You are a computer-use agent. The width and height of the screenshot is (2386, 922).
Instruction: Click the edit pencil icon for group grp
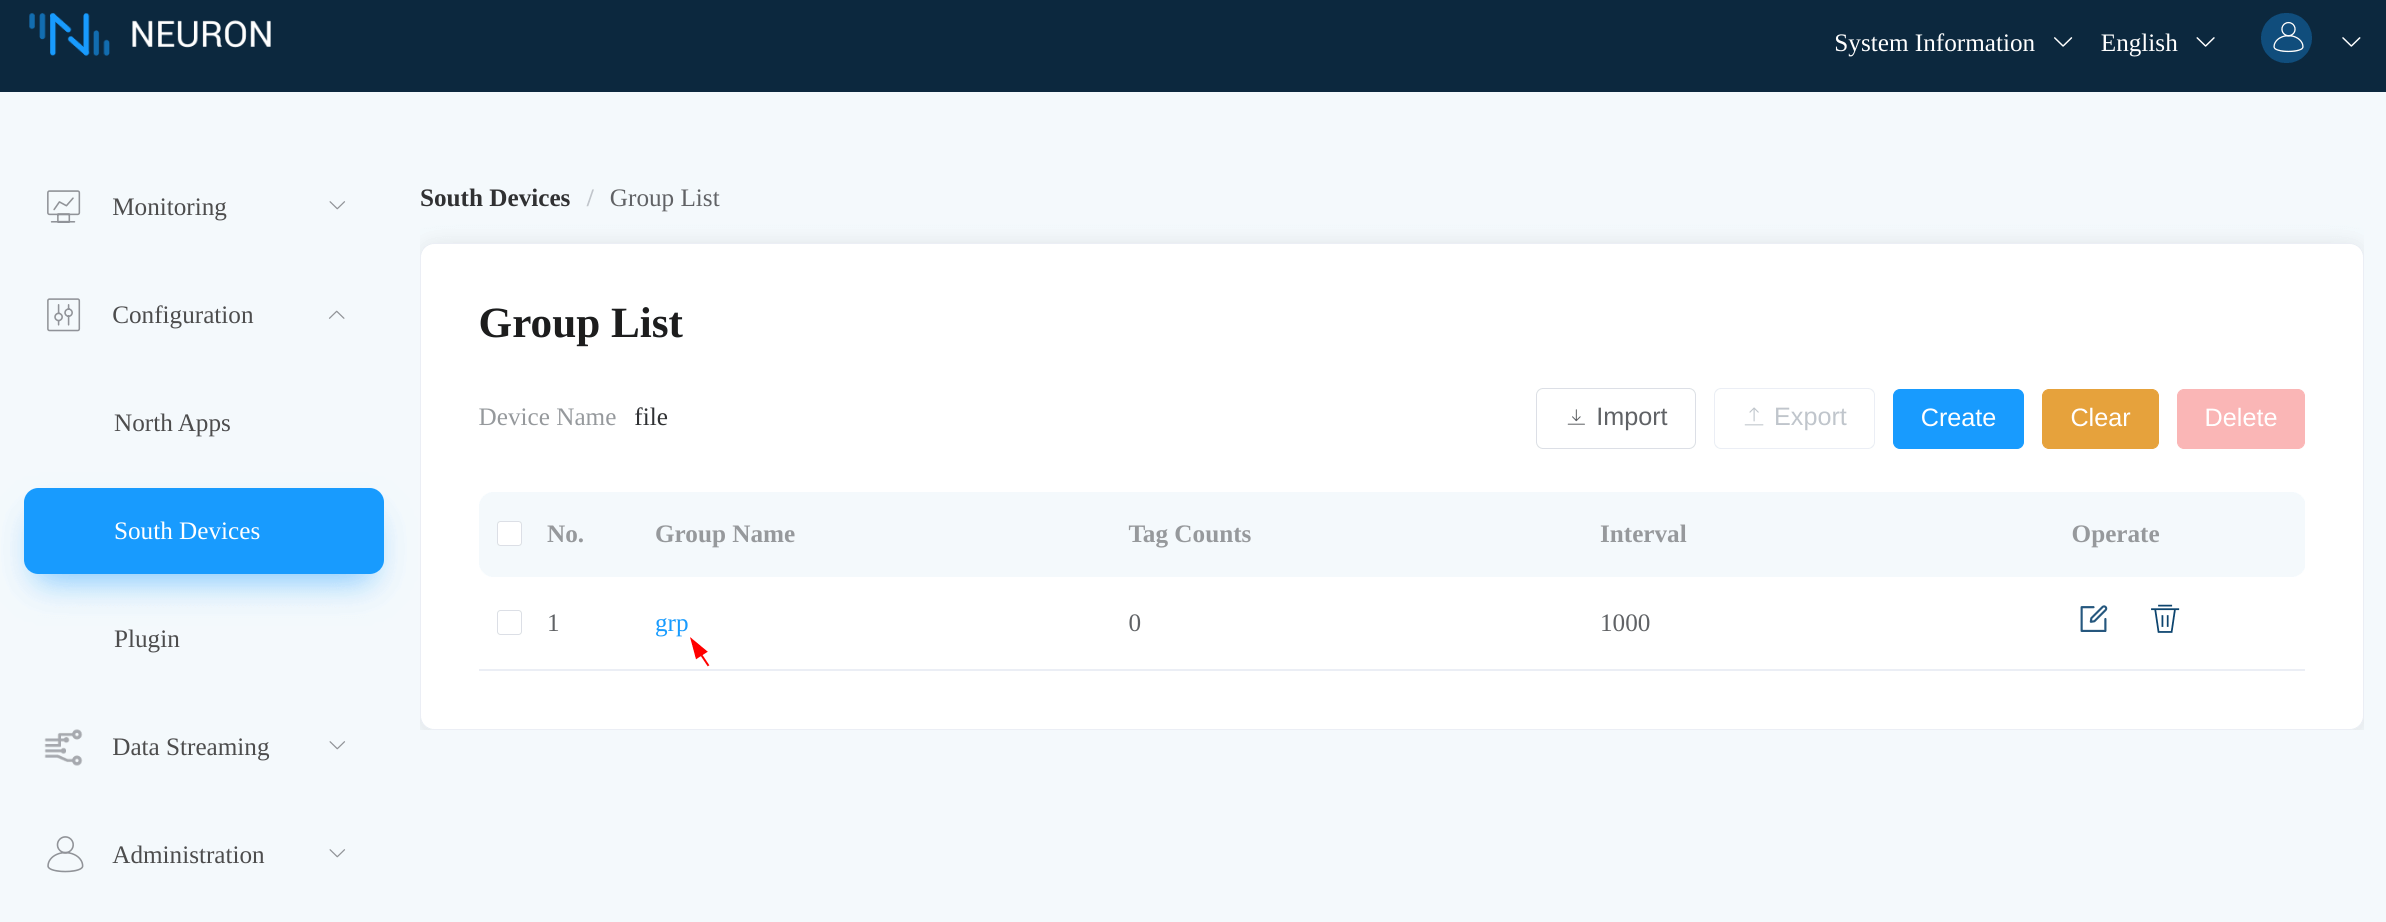click(x=2093, y=619)
